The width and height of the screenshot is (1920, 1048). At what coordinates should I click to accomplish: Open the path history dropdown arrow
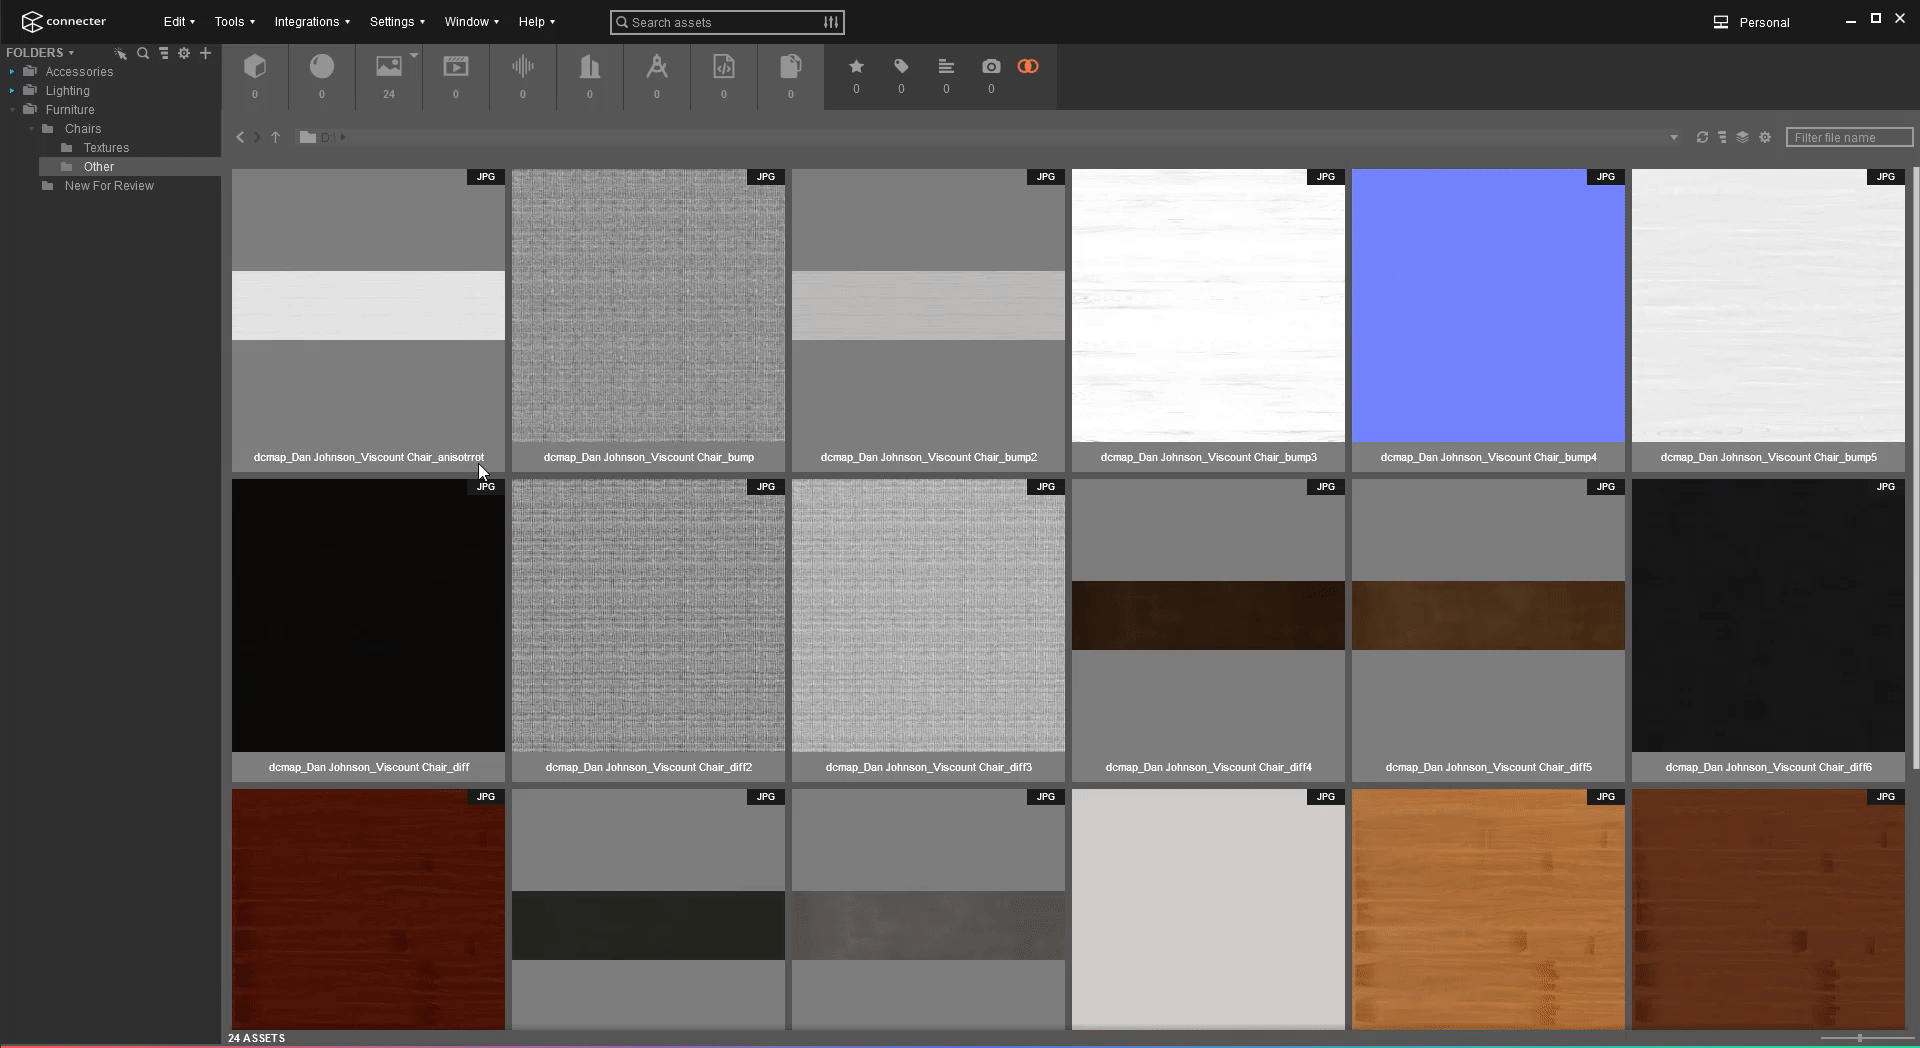1673,138
